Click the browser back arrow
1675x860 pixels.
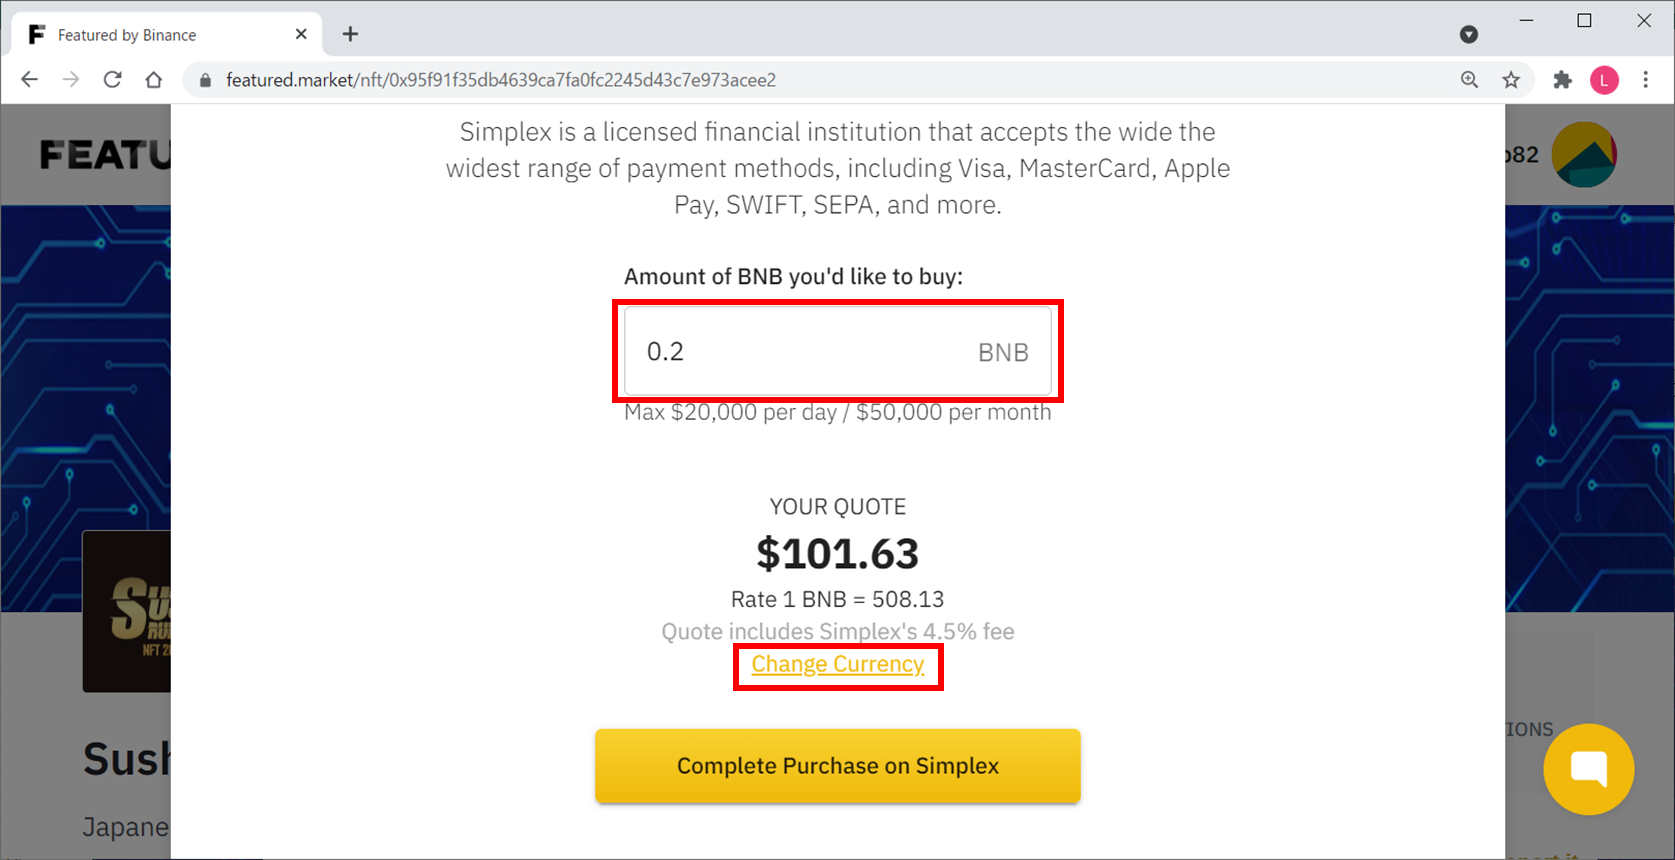pos(29,80)
